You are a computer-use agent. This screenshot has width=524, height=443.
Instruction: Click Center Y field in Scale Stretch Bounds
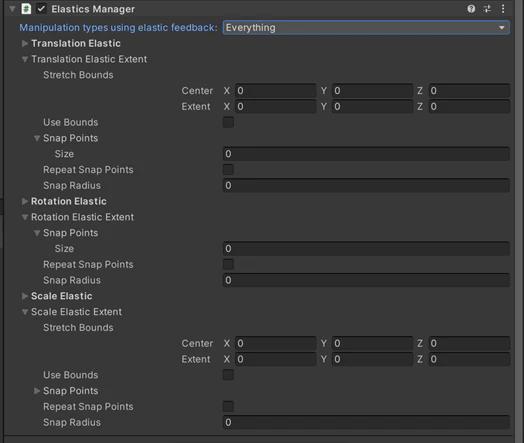pos(372,343)
